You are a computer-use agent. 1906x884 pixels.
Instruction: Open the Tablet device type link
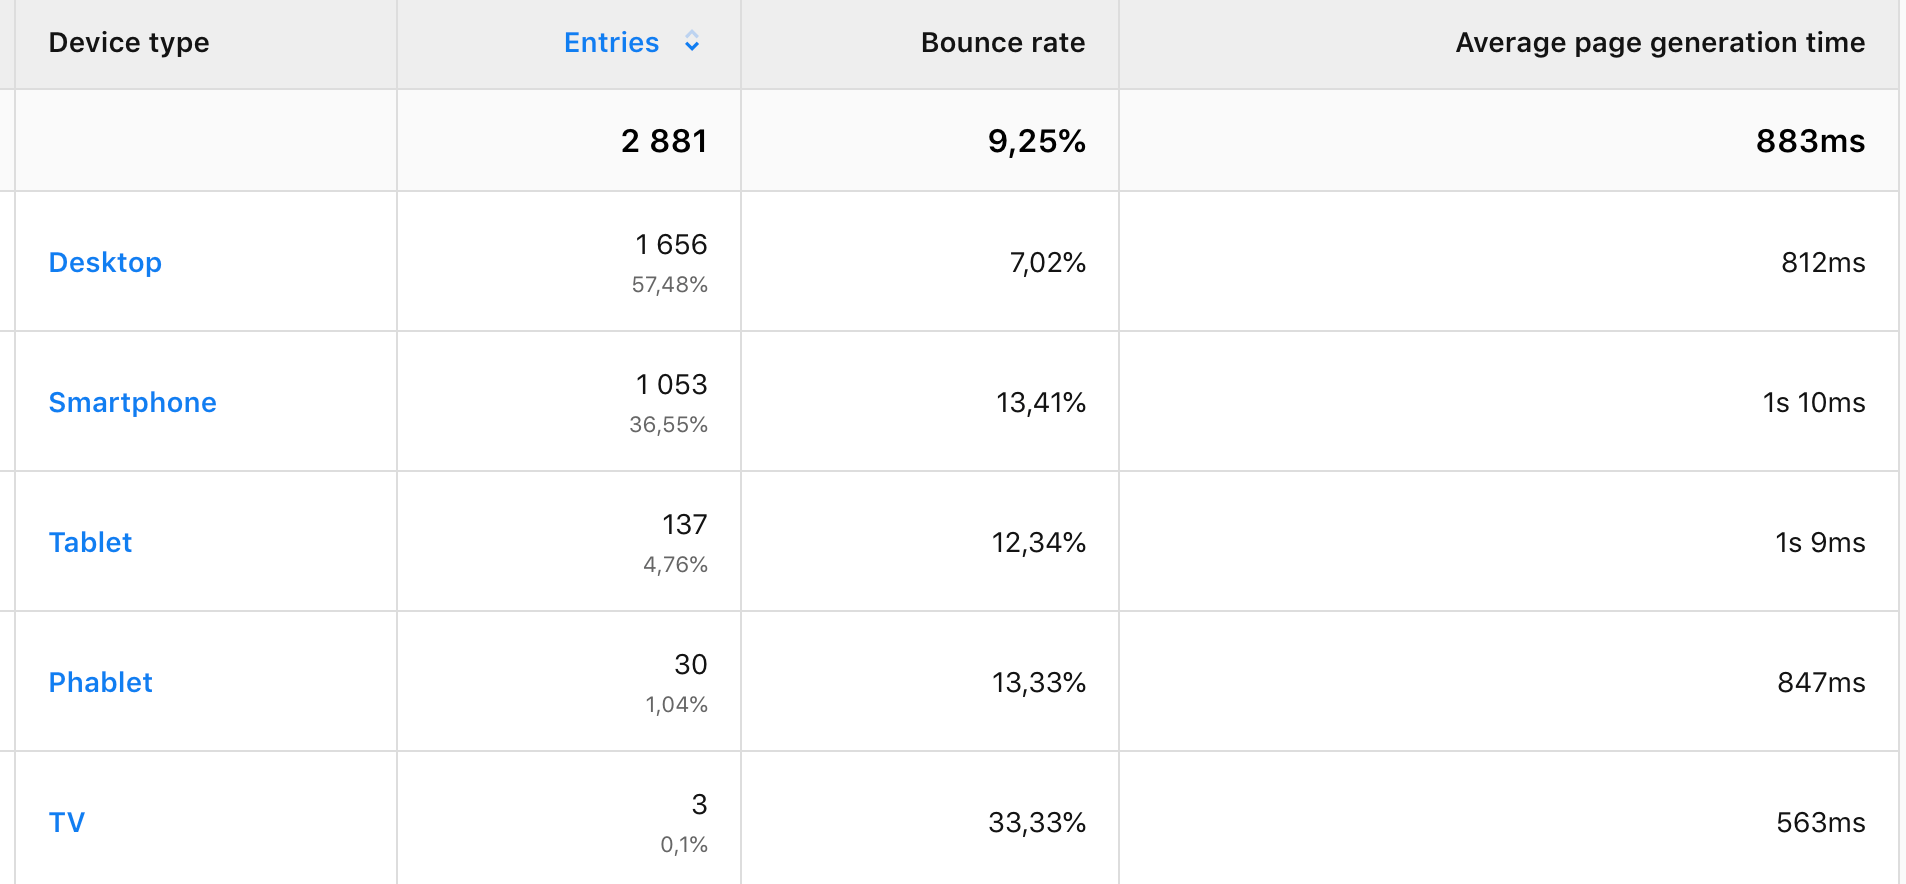coord(90,542)
